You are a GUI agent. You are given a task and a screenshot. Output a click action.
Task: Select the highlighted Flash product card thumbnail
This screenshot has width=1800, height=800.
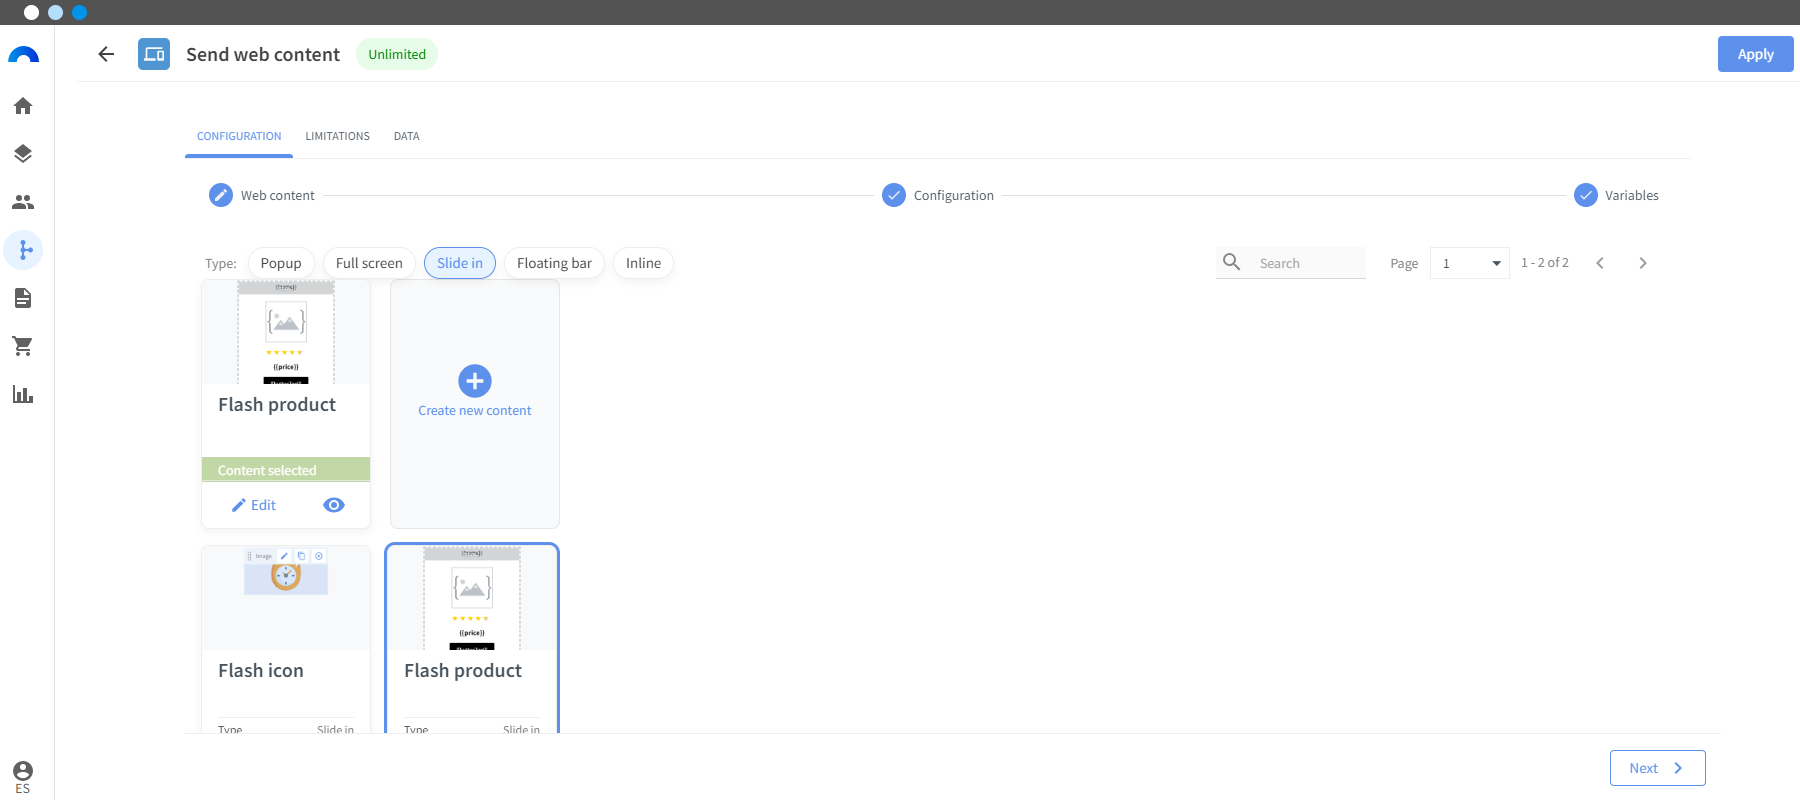pyautogui.click(x=472, y=599)
